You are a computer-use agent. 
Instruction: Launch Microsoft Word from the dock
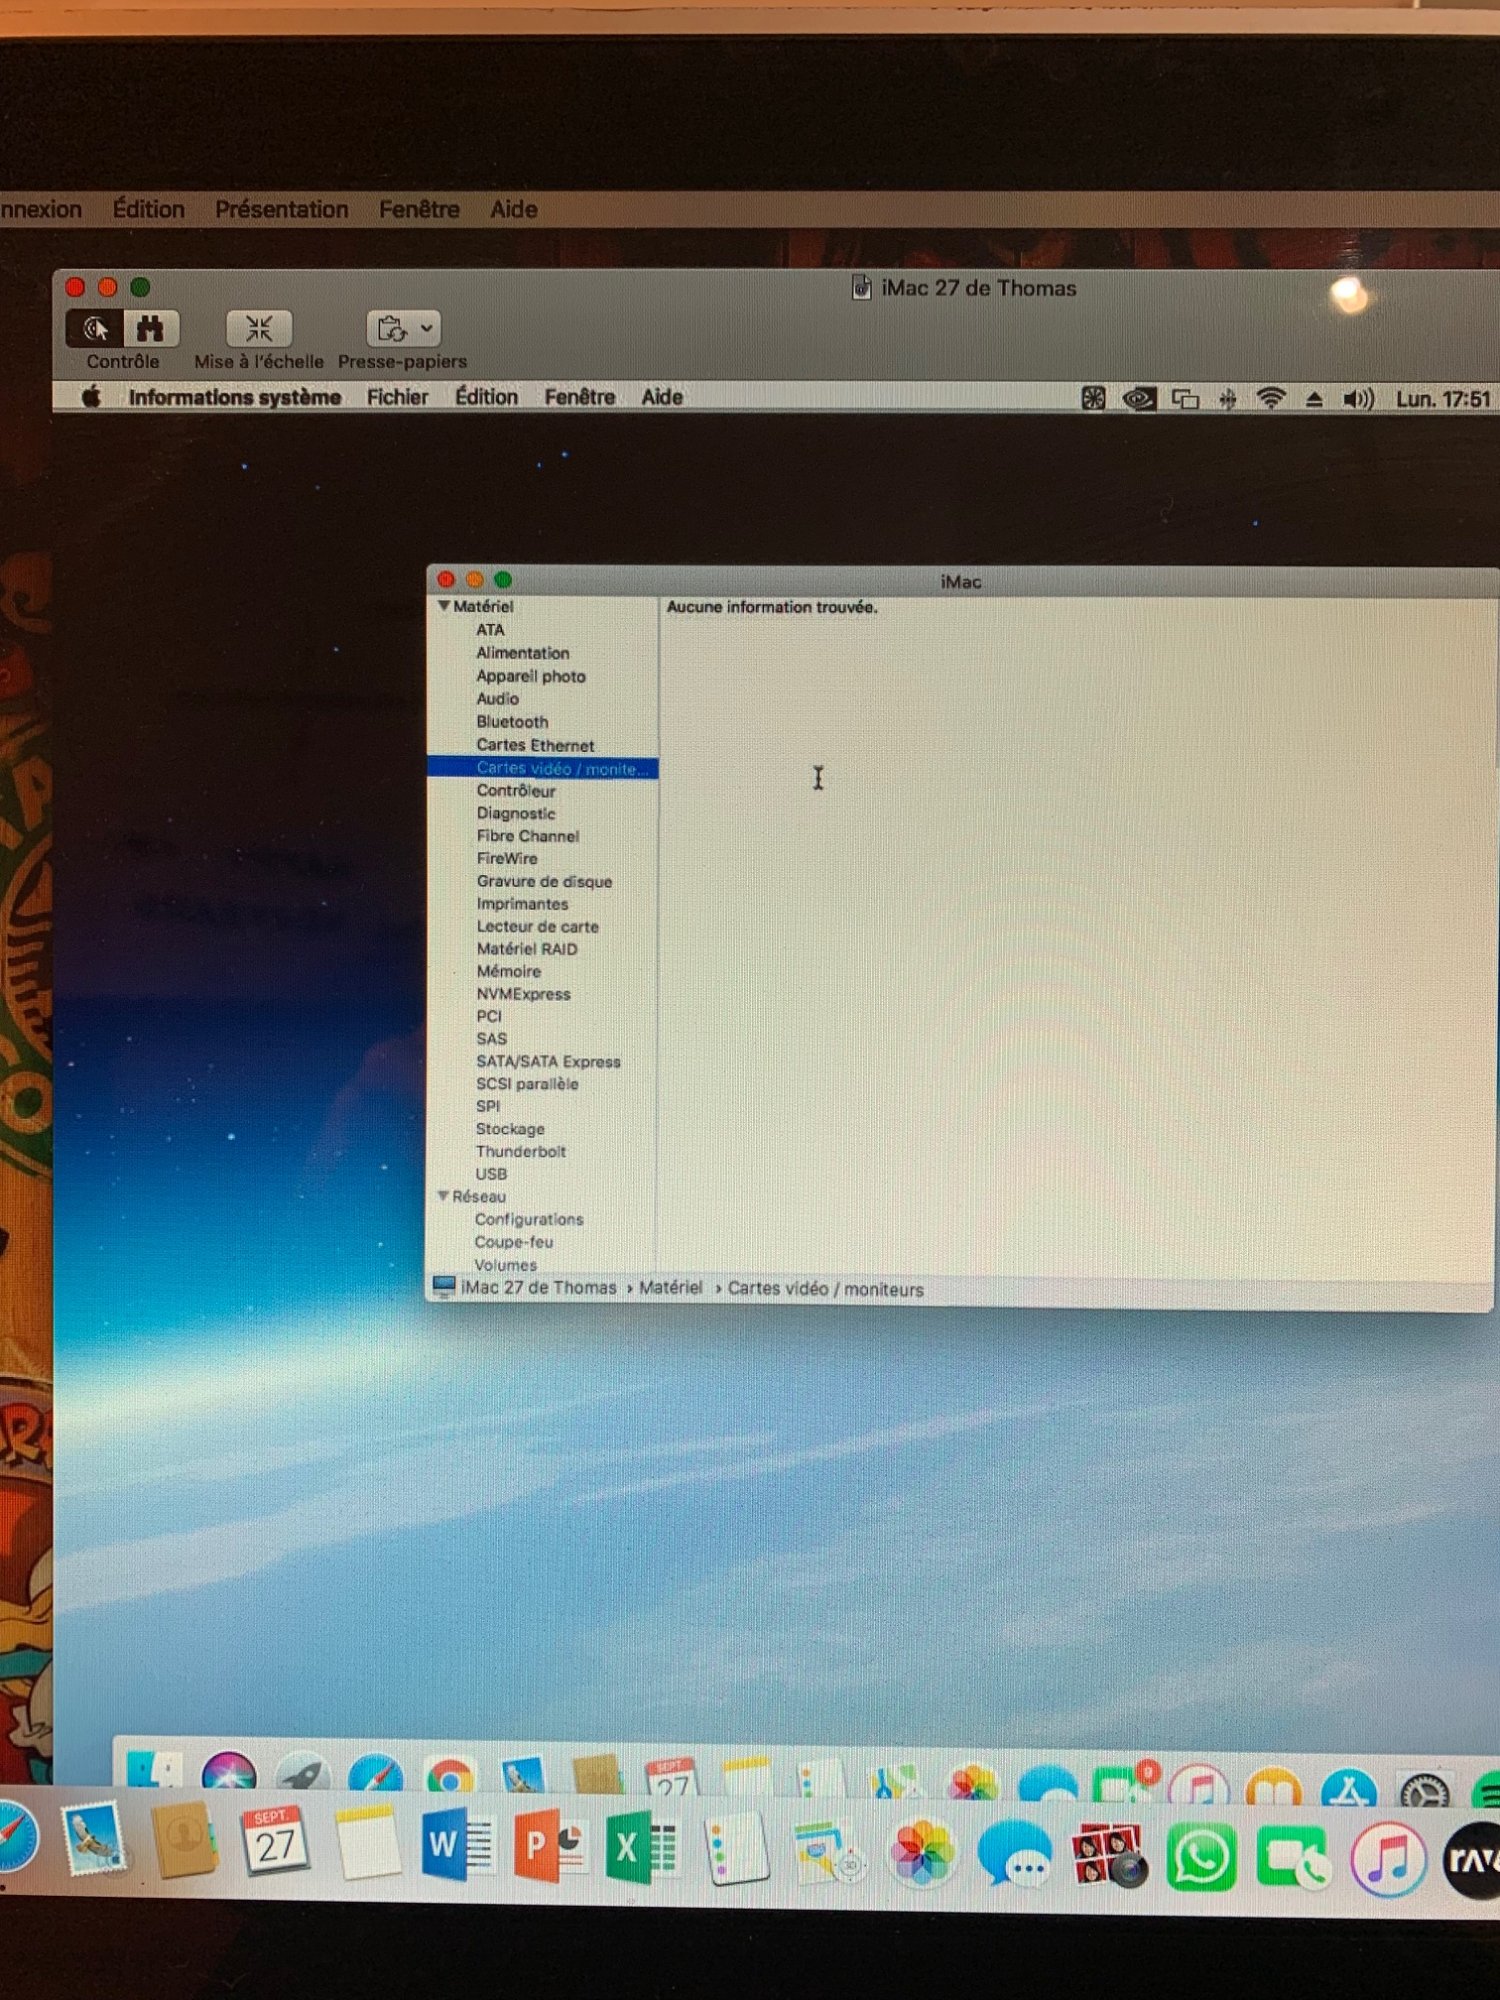pyautogui.click(x=456, y=1844)
